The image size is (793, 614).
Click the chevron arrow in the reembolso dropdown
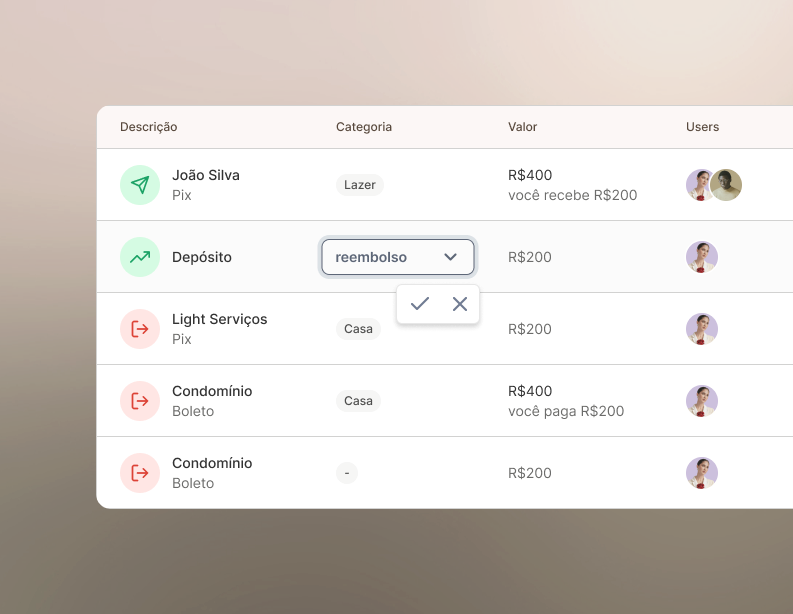click(451, 257)
